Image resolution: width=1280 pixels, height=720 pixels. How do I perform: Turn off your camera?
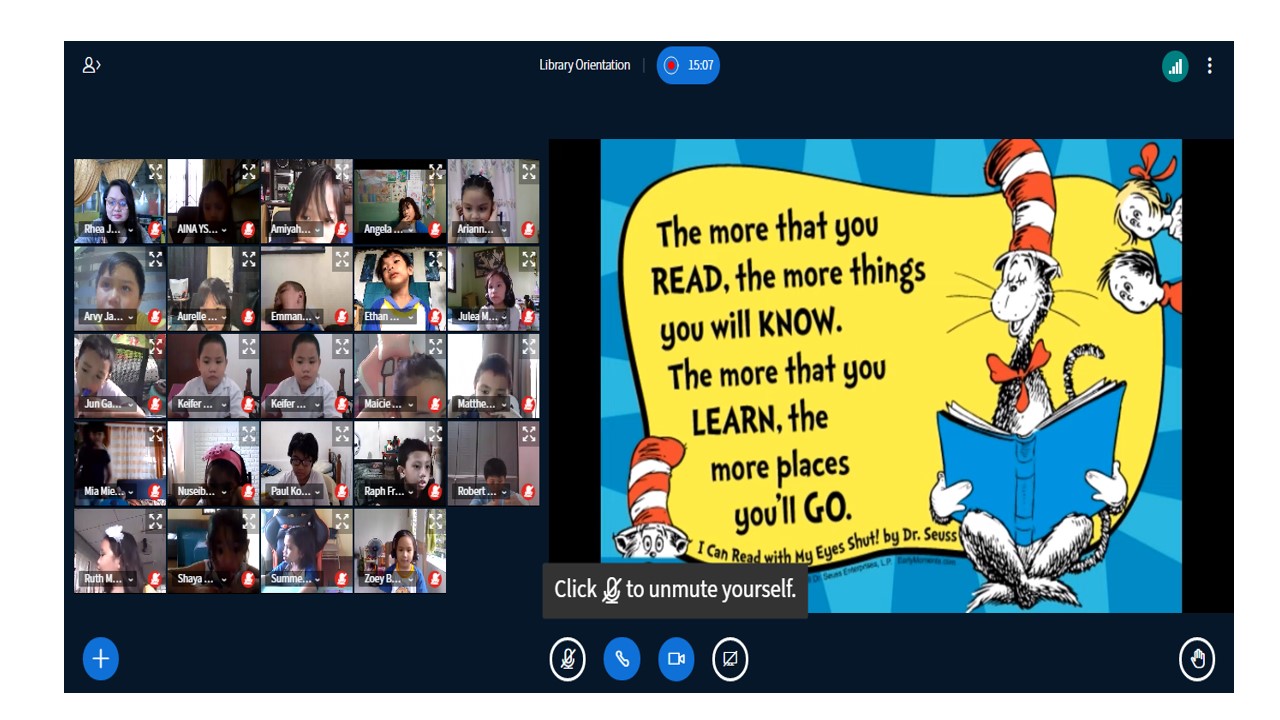[676, 658]
